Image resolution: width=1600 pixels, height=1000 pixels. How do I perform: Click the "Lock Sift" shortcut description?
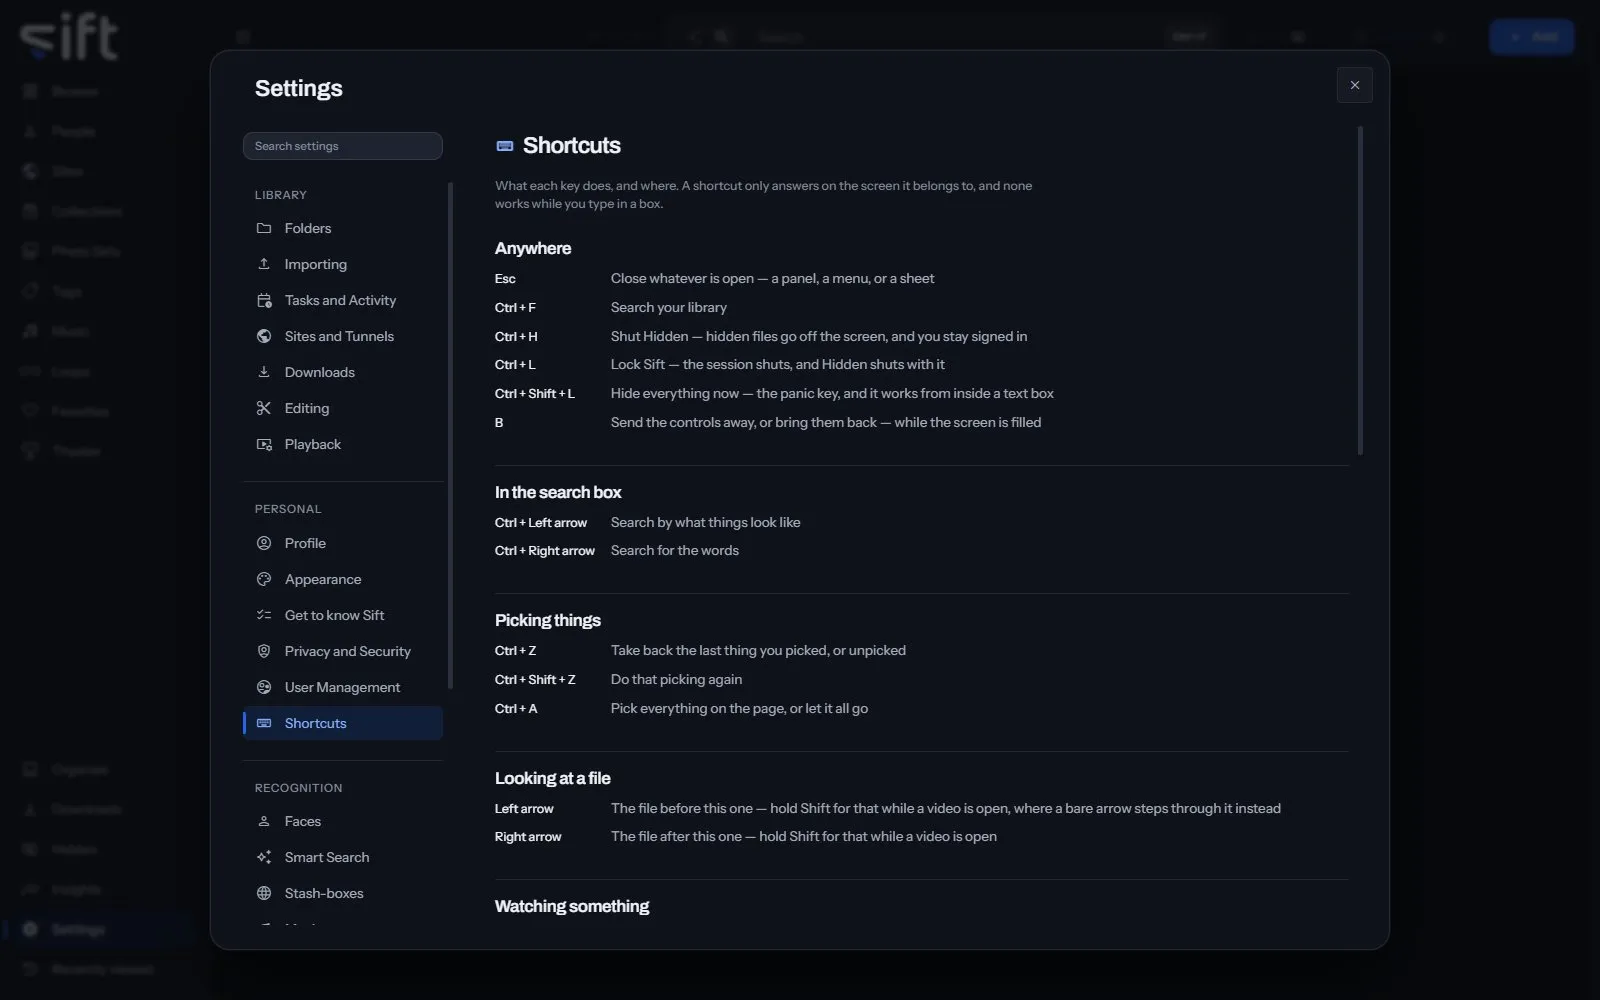coord(777,364)
